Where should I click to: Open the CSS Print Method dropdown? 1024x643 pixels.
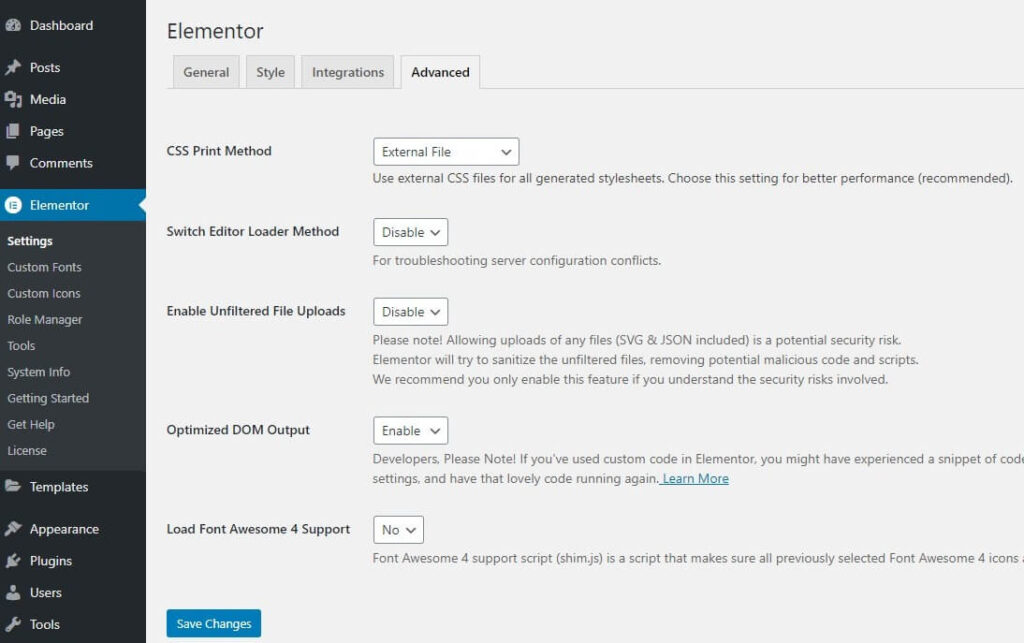(445, 151)
